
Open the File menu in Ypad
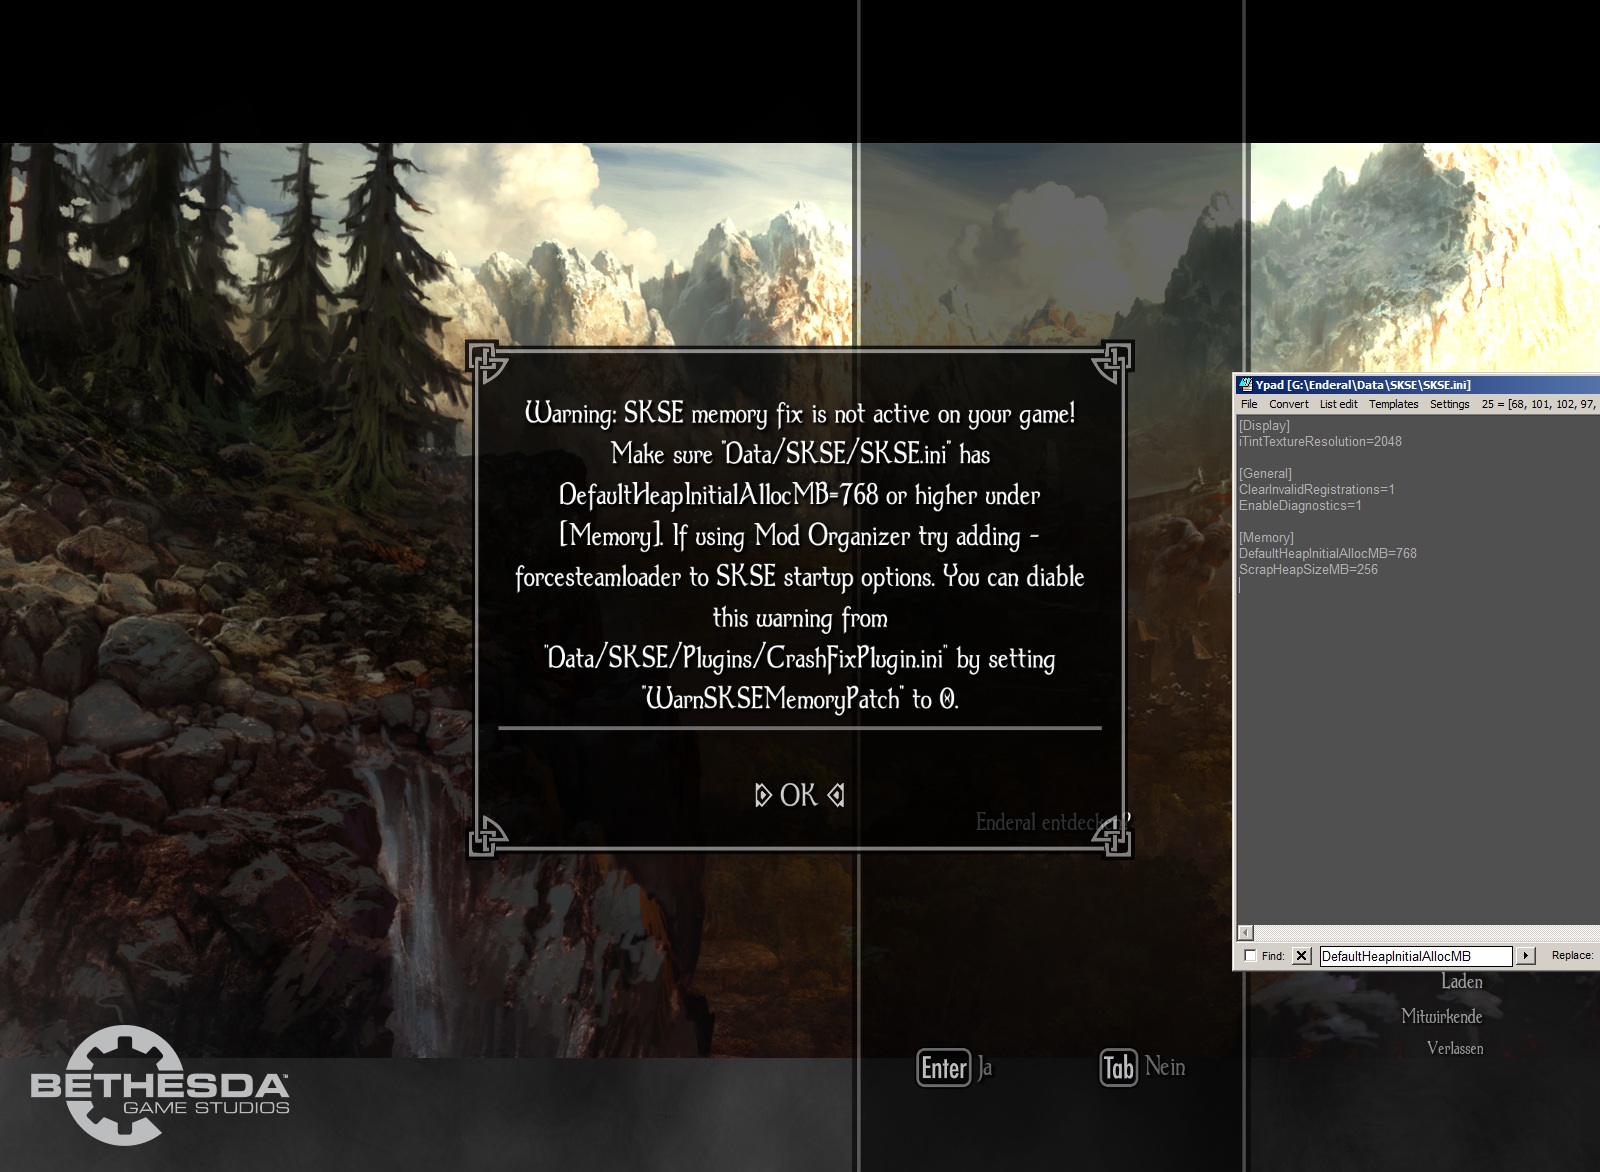point(1249,404)
